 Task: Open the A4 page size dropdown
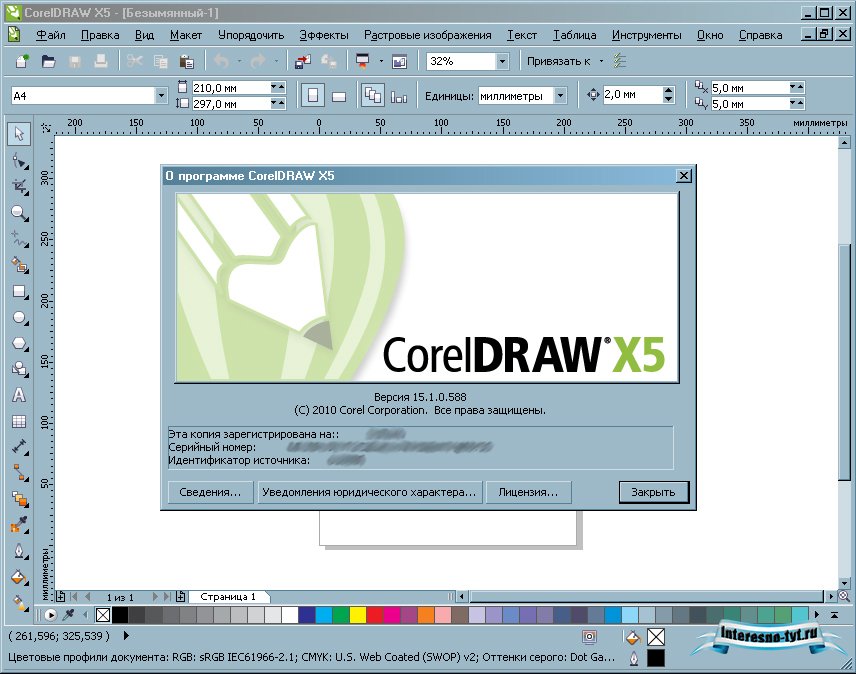[x=161, y=96]
